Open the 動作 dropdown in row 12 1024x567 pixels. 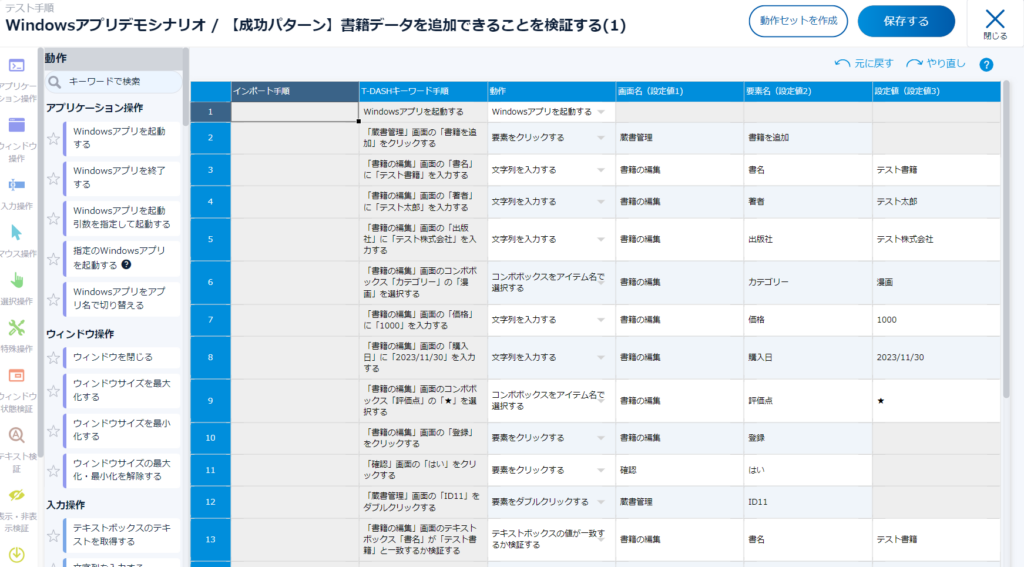point(601,501)
